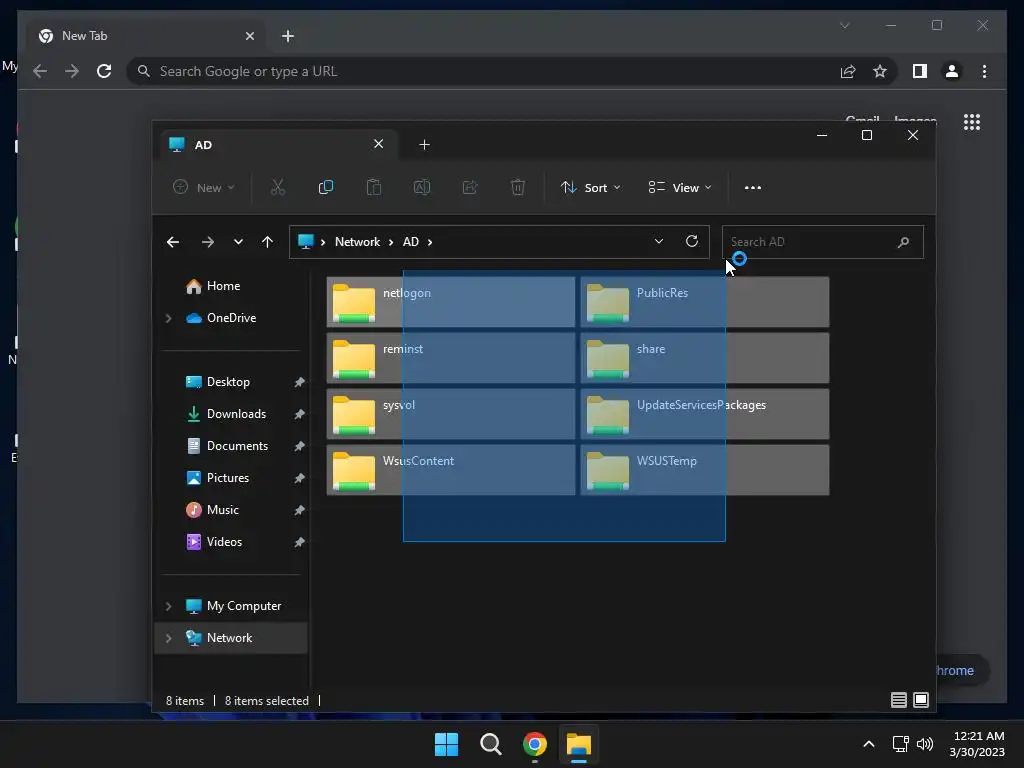Reload the Chrome page
This screenshot has width=1024, height=768.
tap(104, 71)
